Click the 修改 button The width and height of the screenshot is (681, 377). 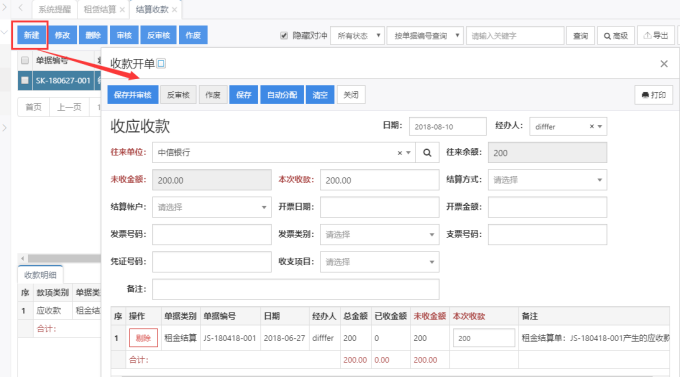pos(63,35)
